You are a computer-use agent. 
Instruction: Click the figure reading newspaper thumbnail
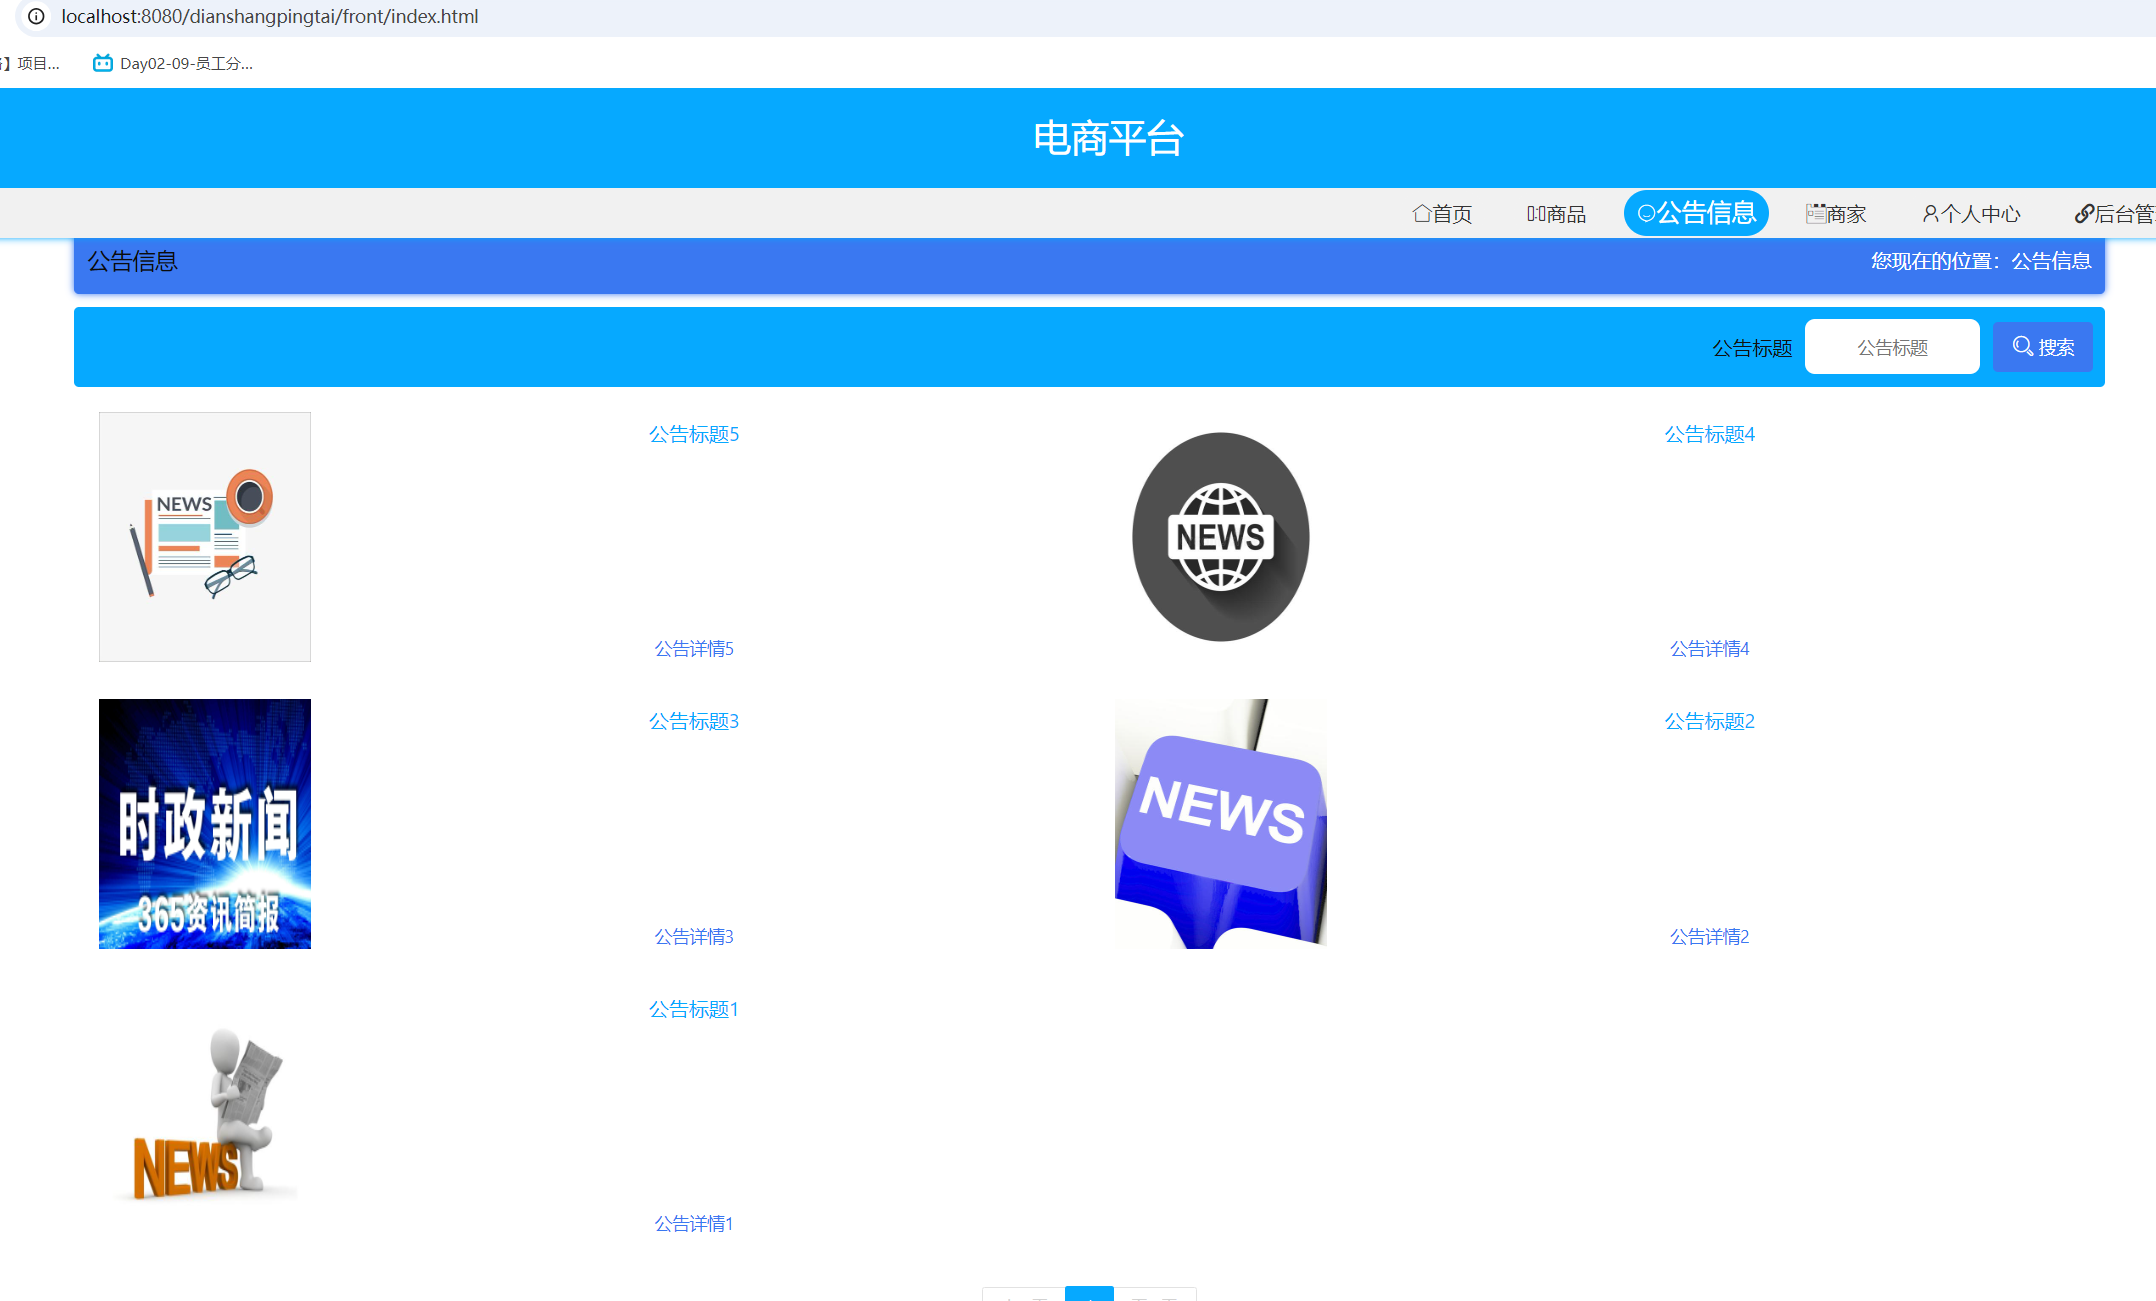(x=205, y=1112)
